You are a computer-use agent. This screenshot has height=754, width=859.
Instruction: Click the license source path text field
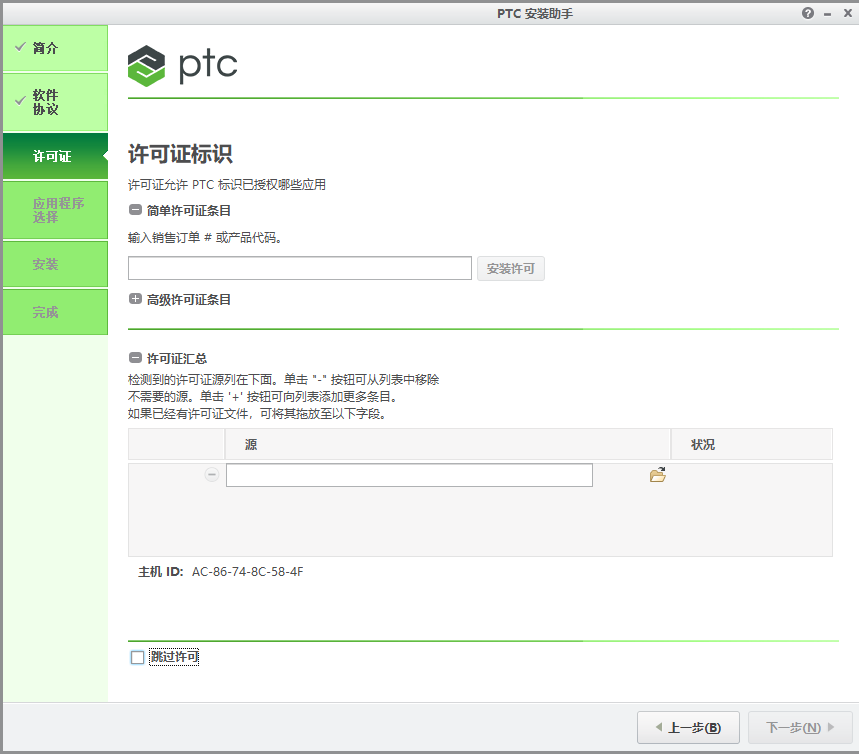click(409, 475)
